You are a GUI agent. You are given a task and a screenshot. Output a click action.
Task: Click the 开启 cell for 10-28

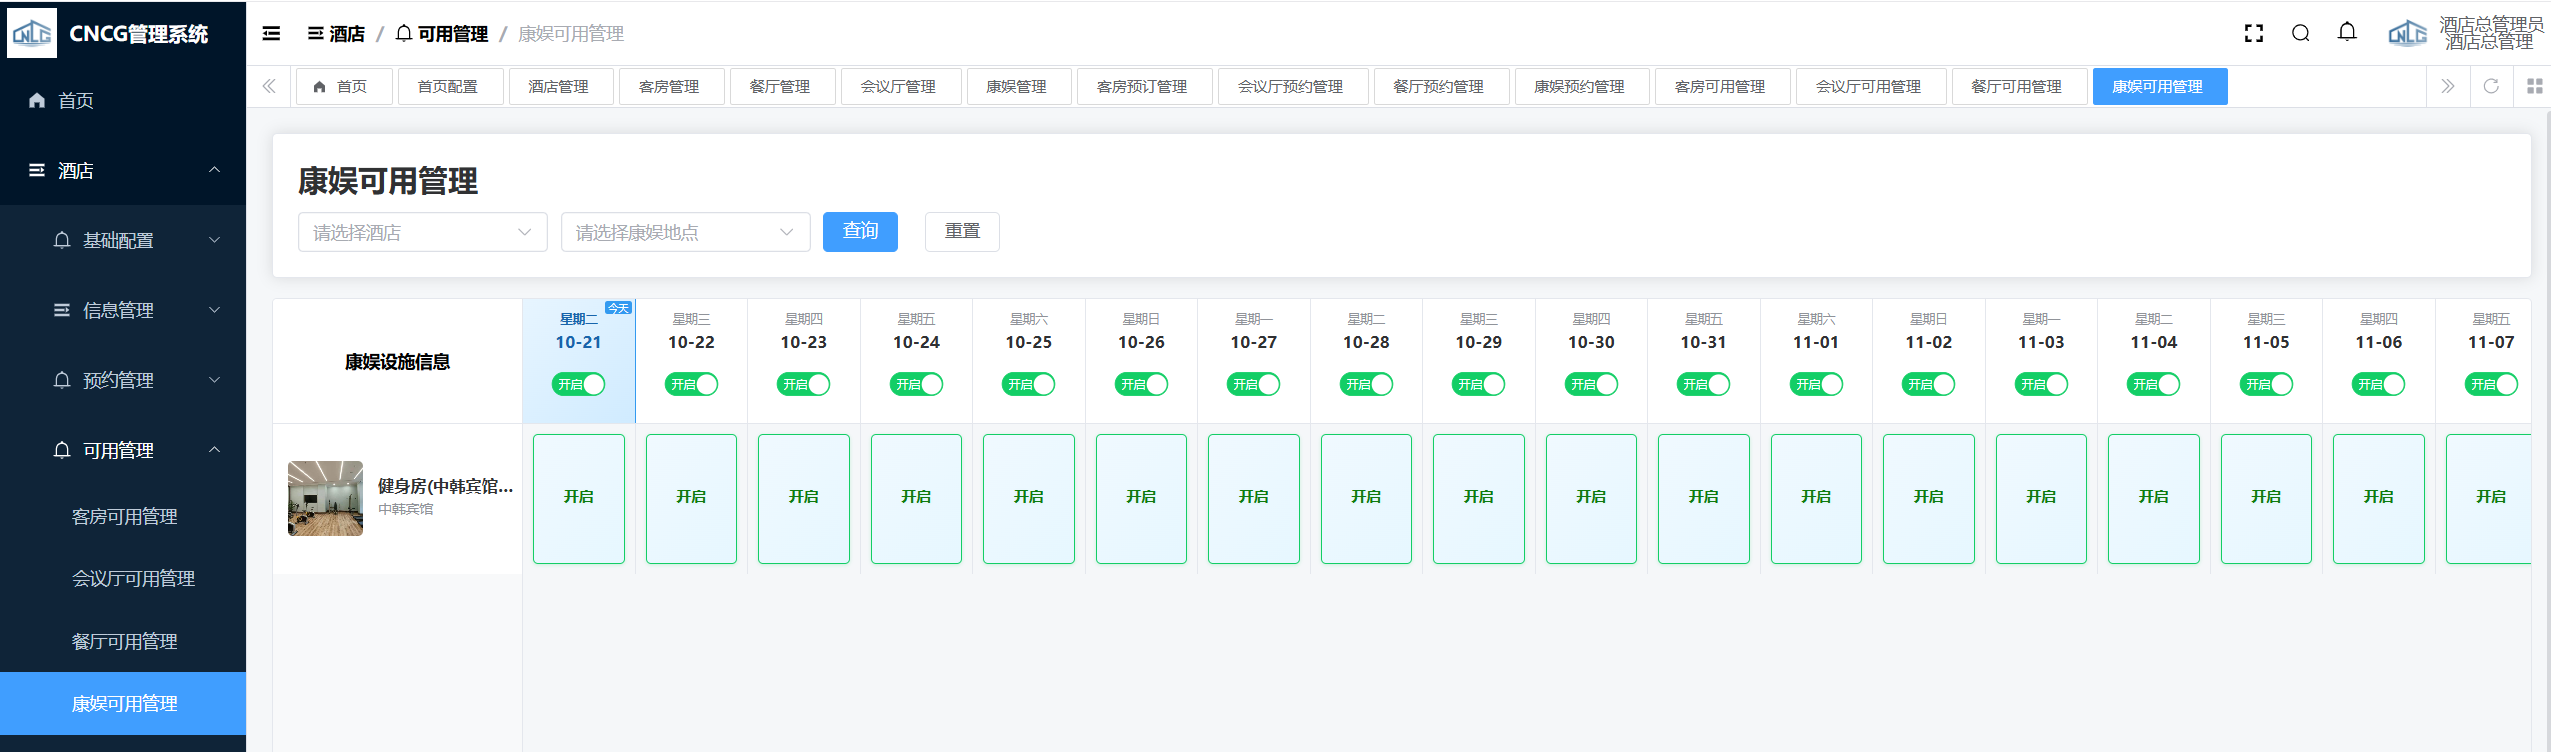[1366, 498]
